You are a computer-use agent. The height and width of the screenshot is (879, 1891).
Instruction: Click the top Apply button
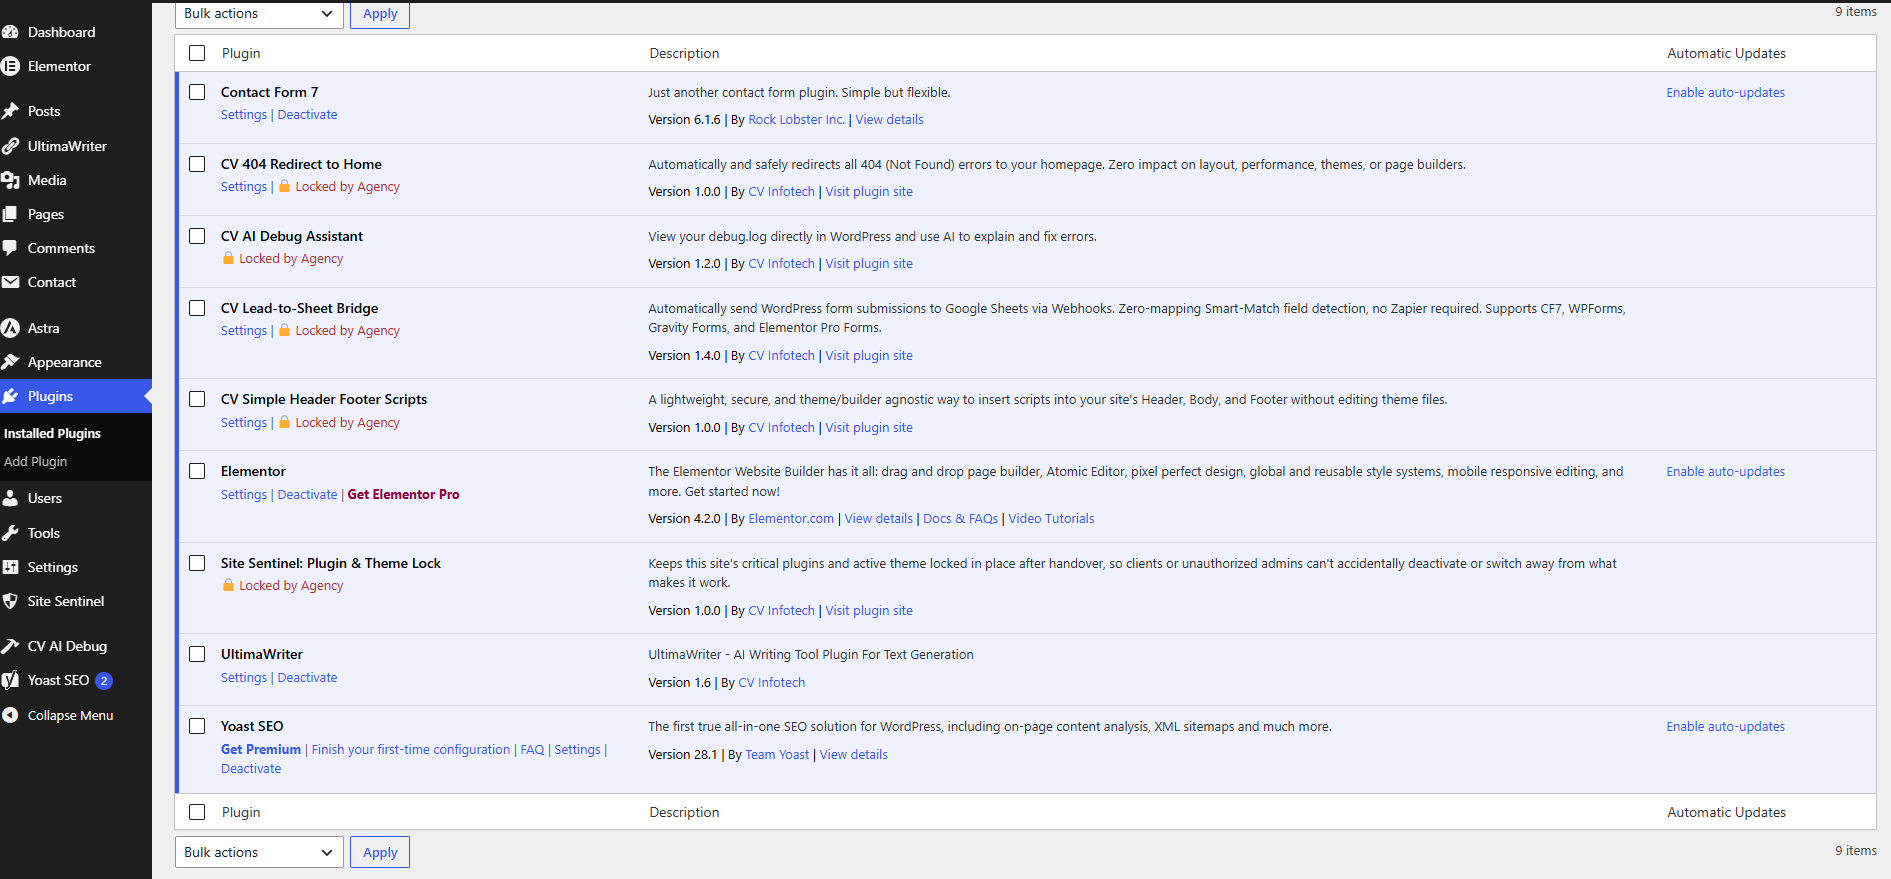380,14
